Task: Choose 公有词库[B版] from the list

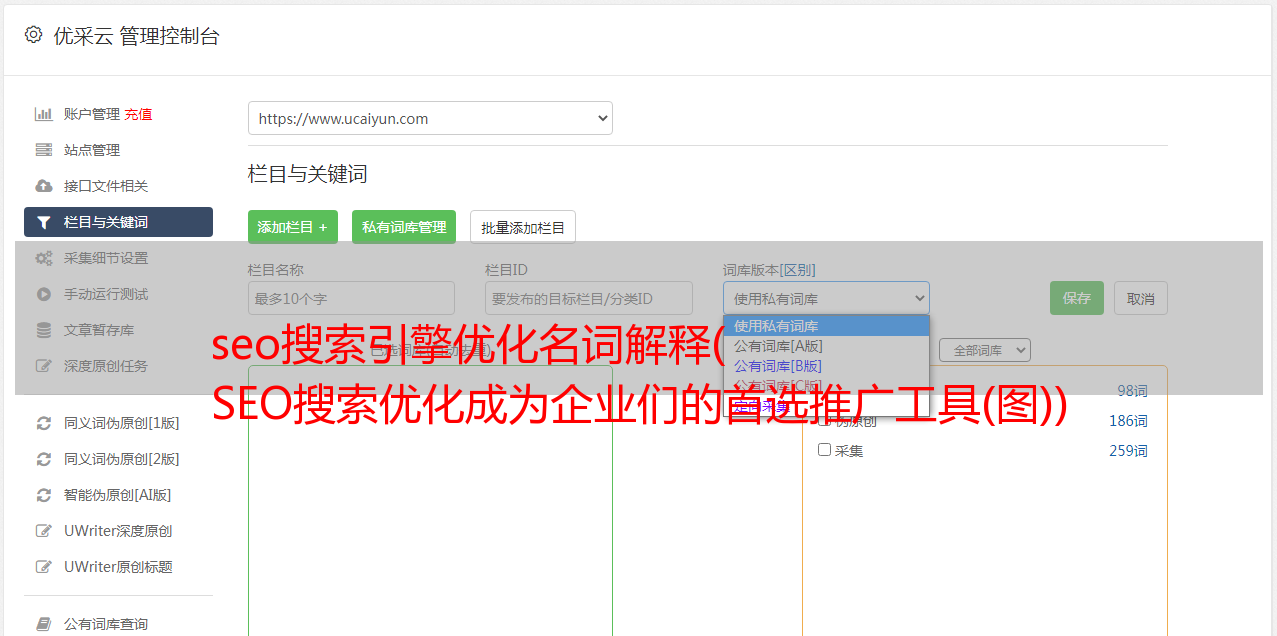Action: coord(826,366)
